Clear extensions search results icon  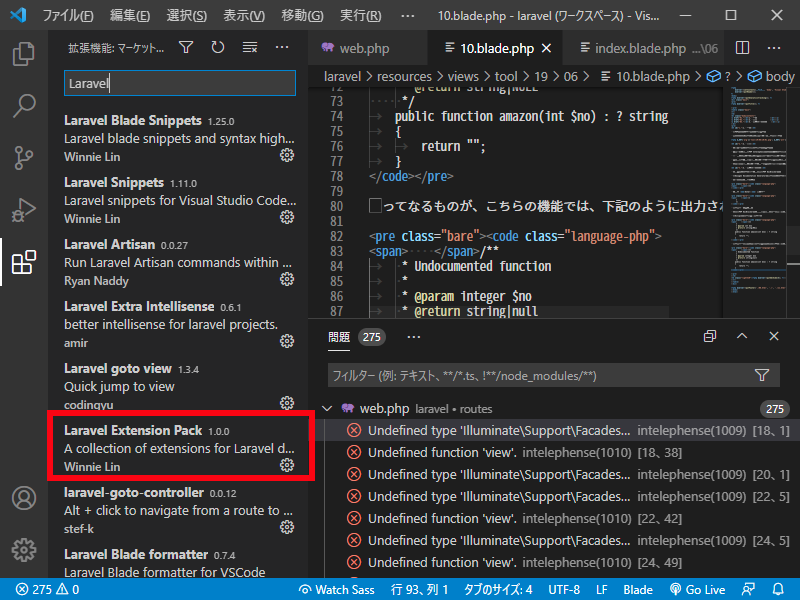[249, 47]
